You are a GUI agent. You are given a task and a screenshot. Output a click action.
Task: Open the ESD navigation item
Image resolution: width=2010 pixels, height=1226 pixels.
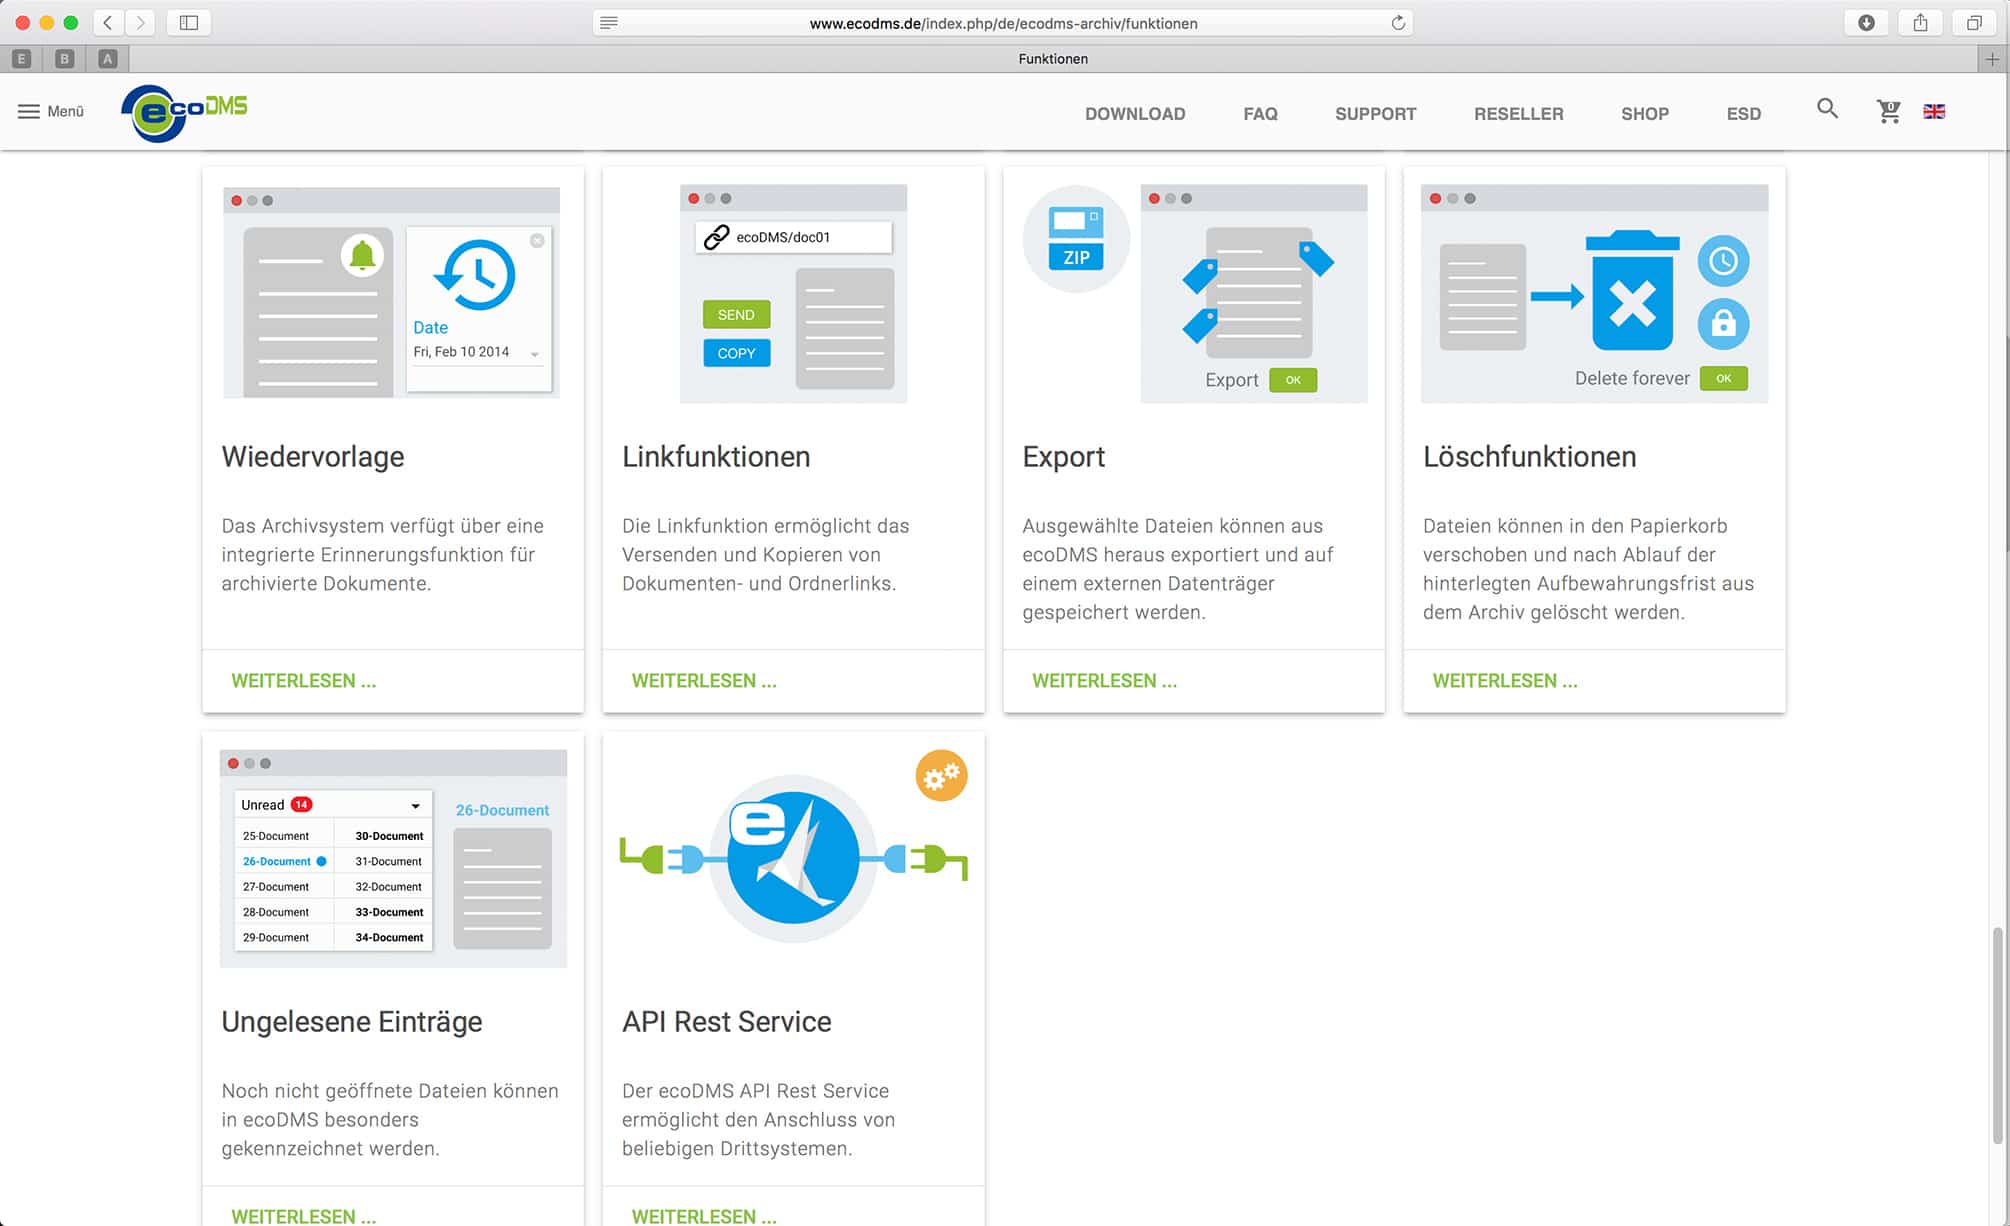[1743, 114]
